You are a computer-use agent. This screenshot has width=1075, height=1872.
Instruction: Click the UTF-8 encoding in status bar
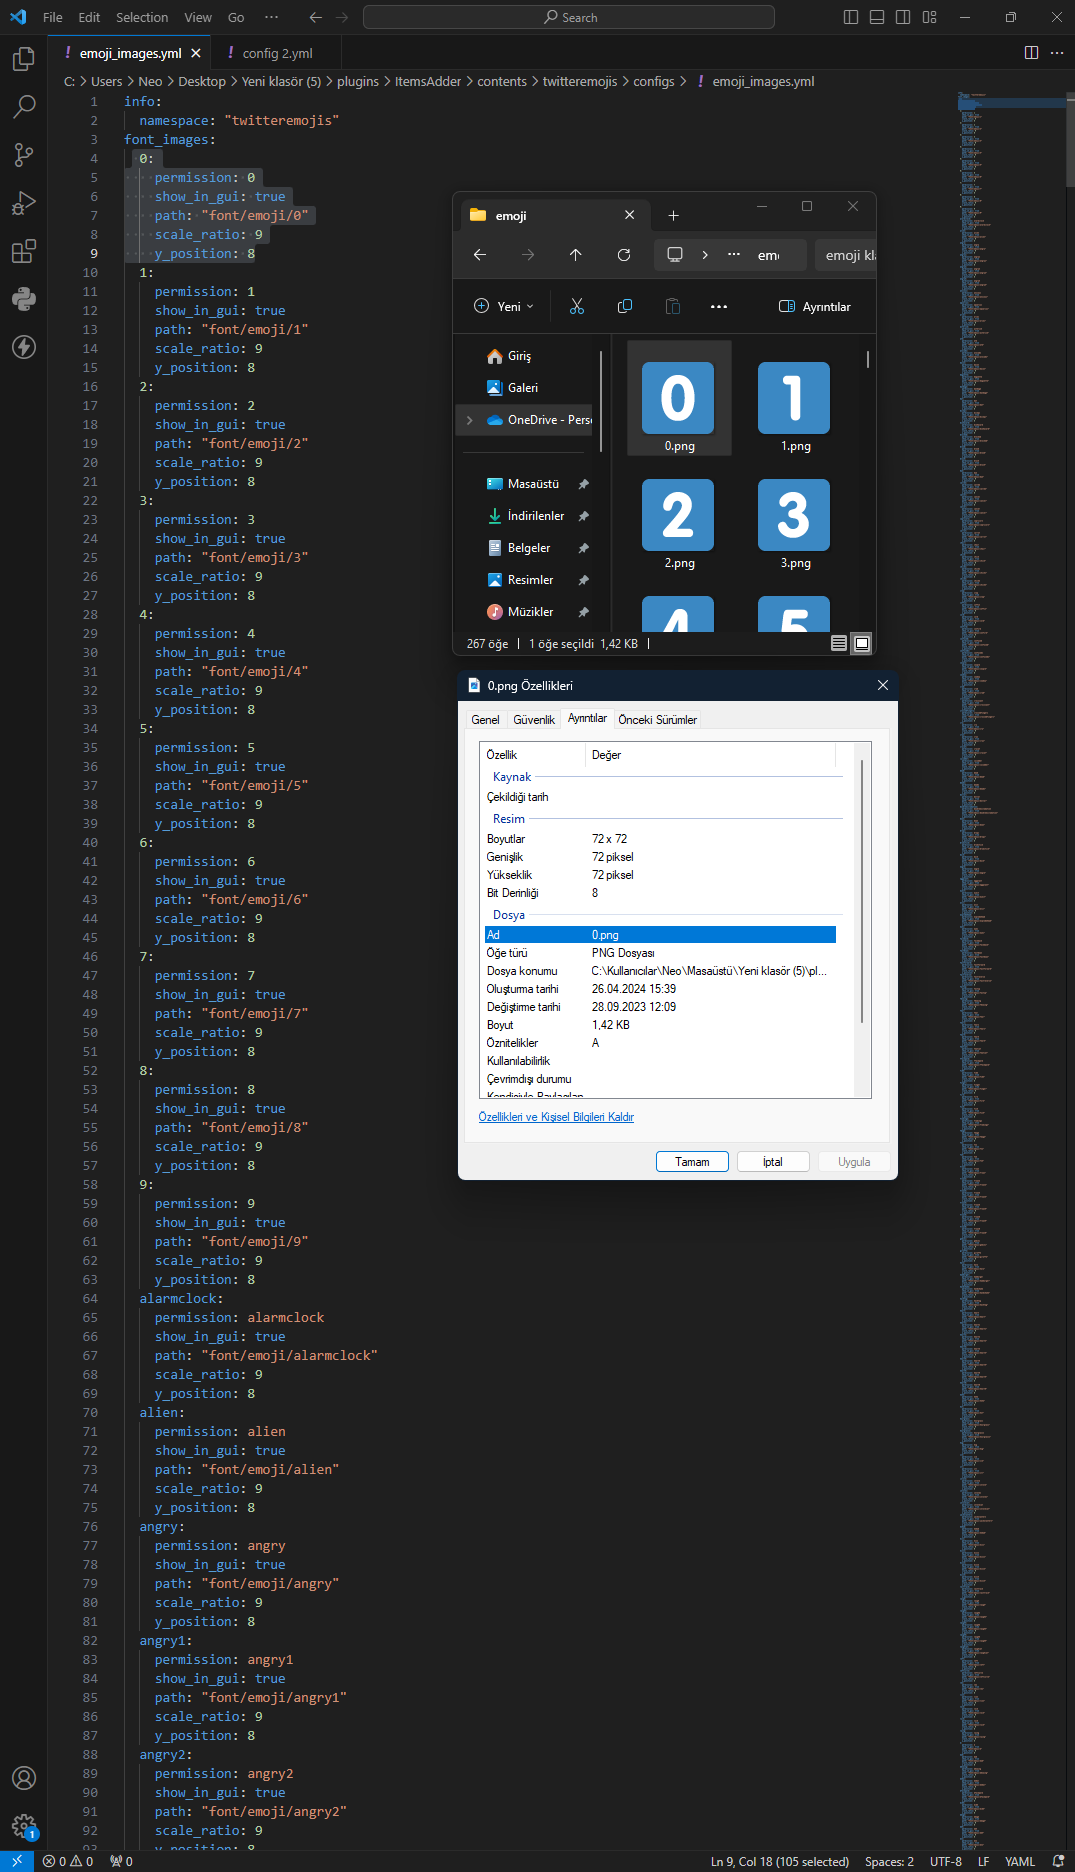coord(946,1861)
